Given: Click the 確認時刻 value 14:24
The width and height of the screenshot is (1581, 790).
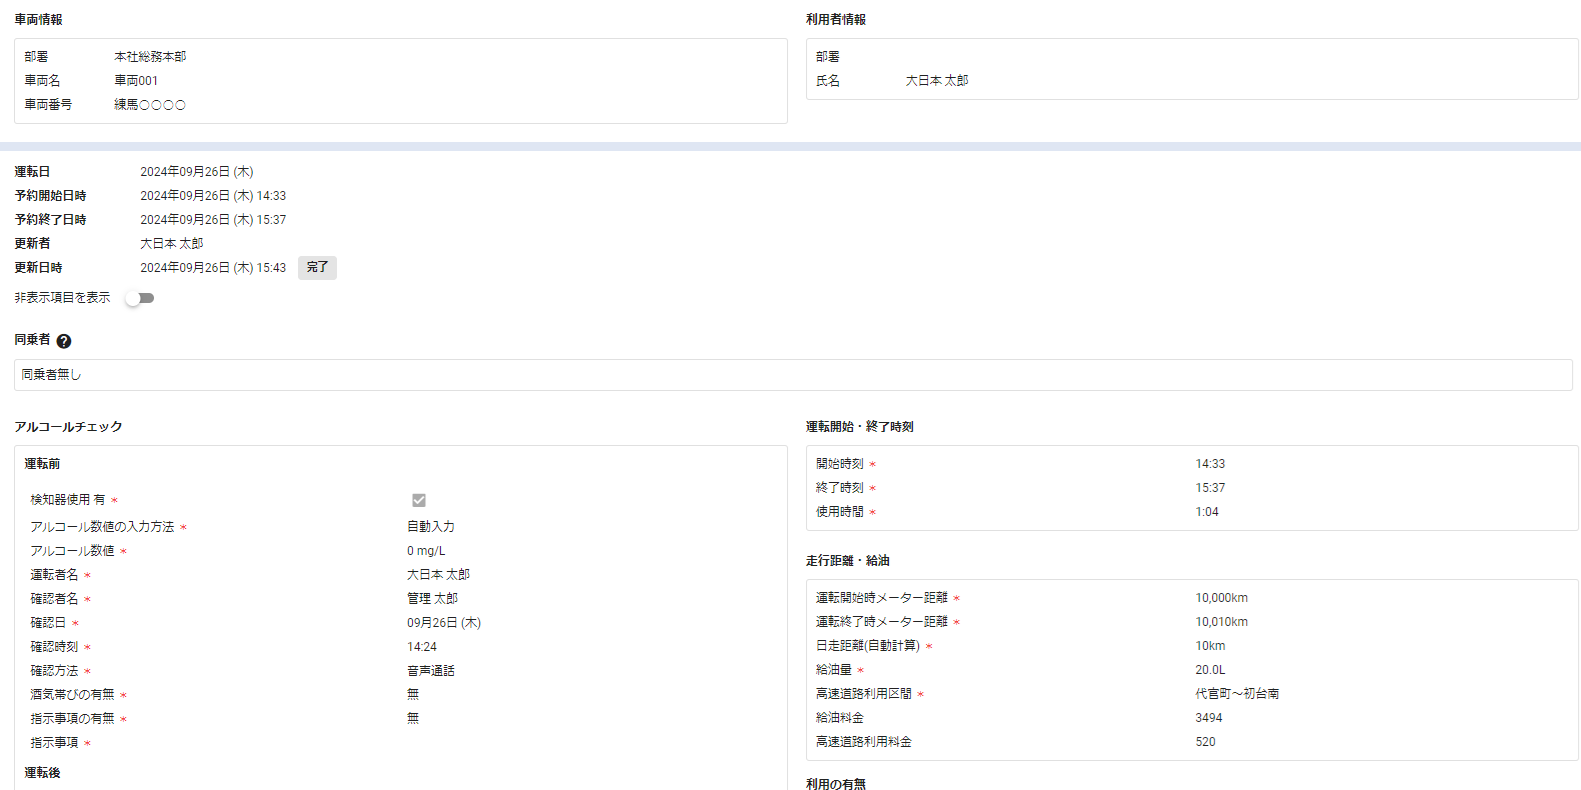Looking at the screenshot, I should [422, 647].
